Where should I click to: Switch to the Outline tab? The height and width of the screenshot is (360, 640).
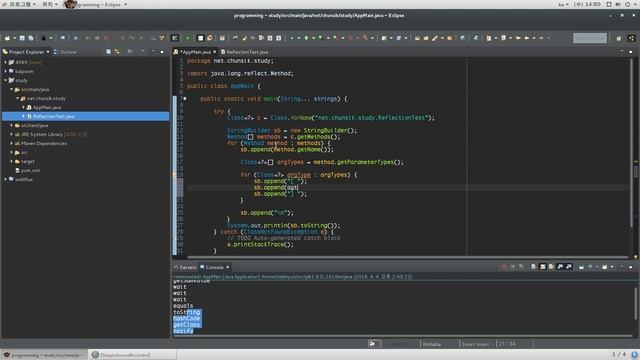click(65, 52)
